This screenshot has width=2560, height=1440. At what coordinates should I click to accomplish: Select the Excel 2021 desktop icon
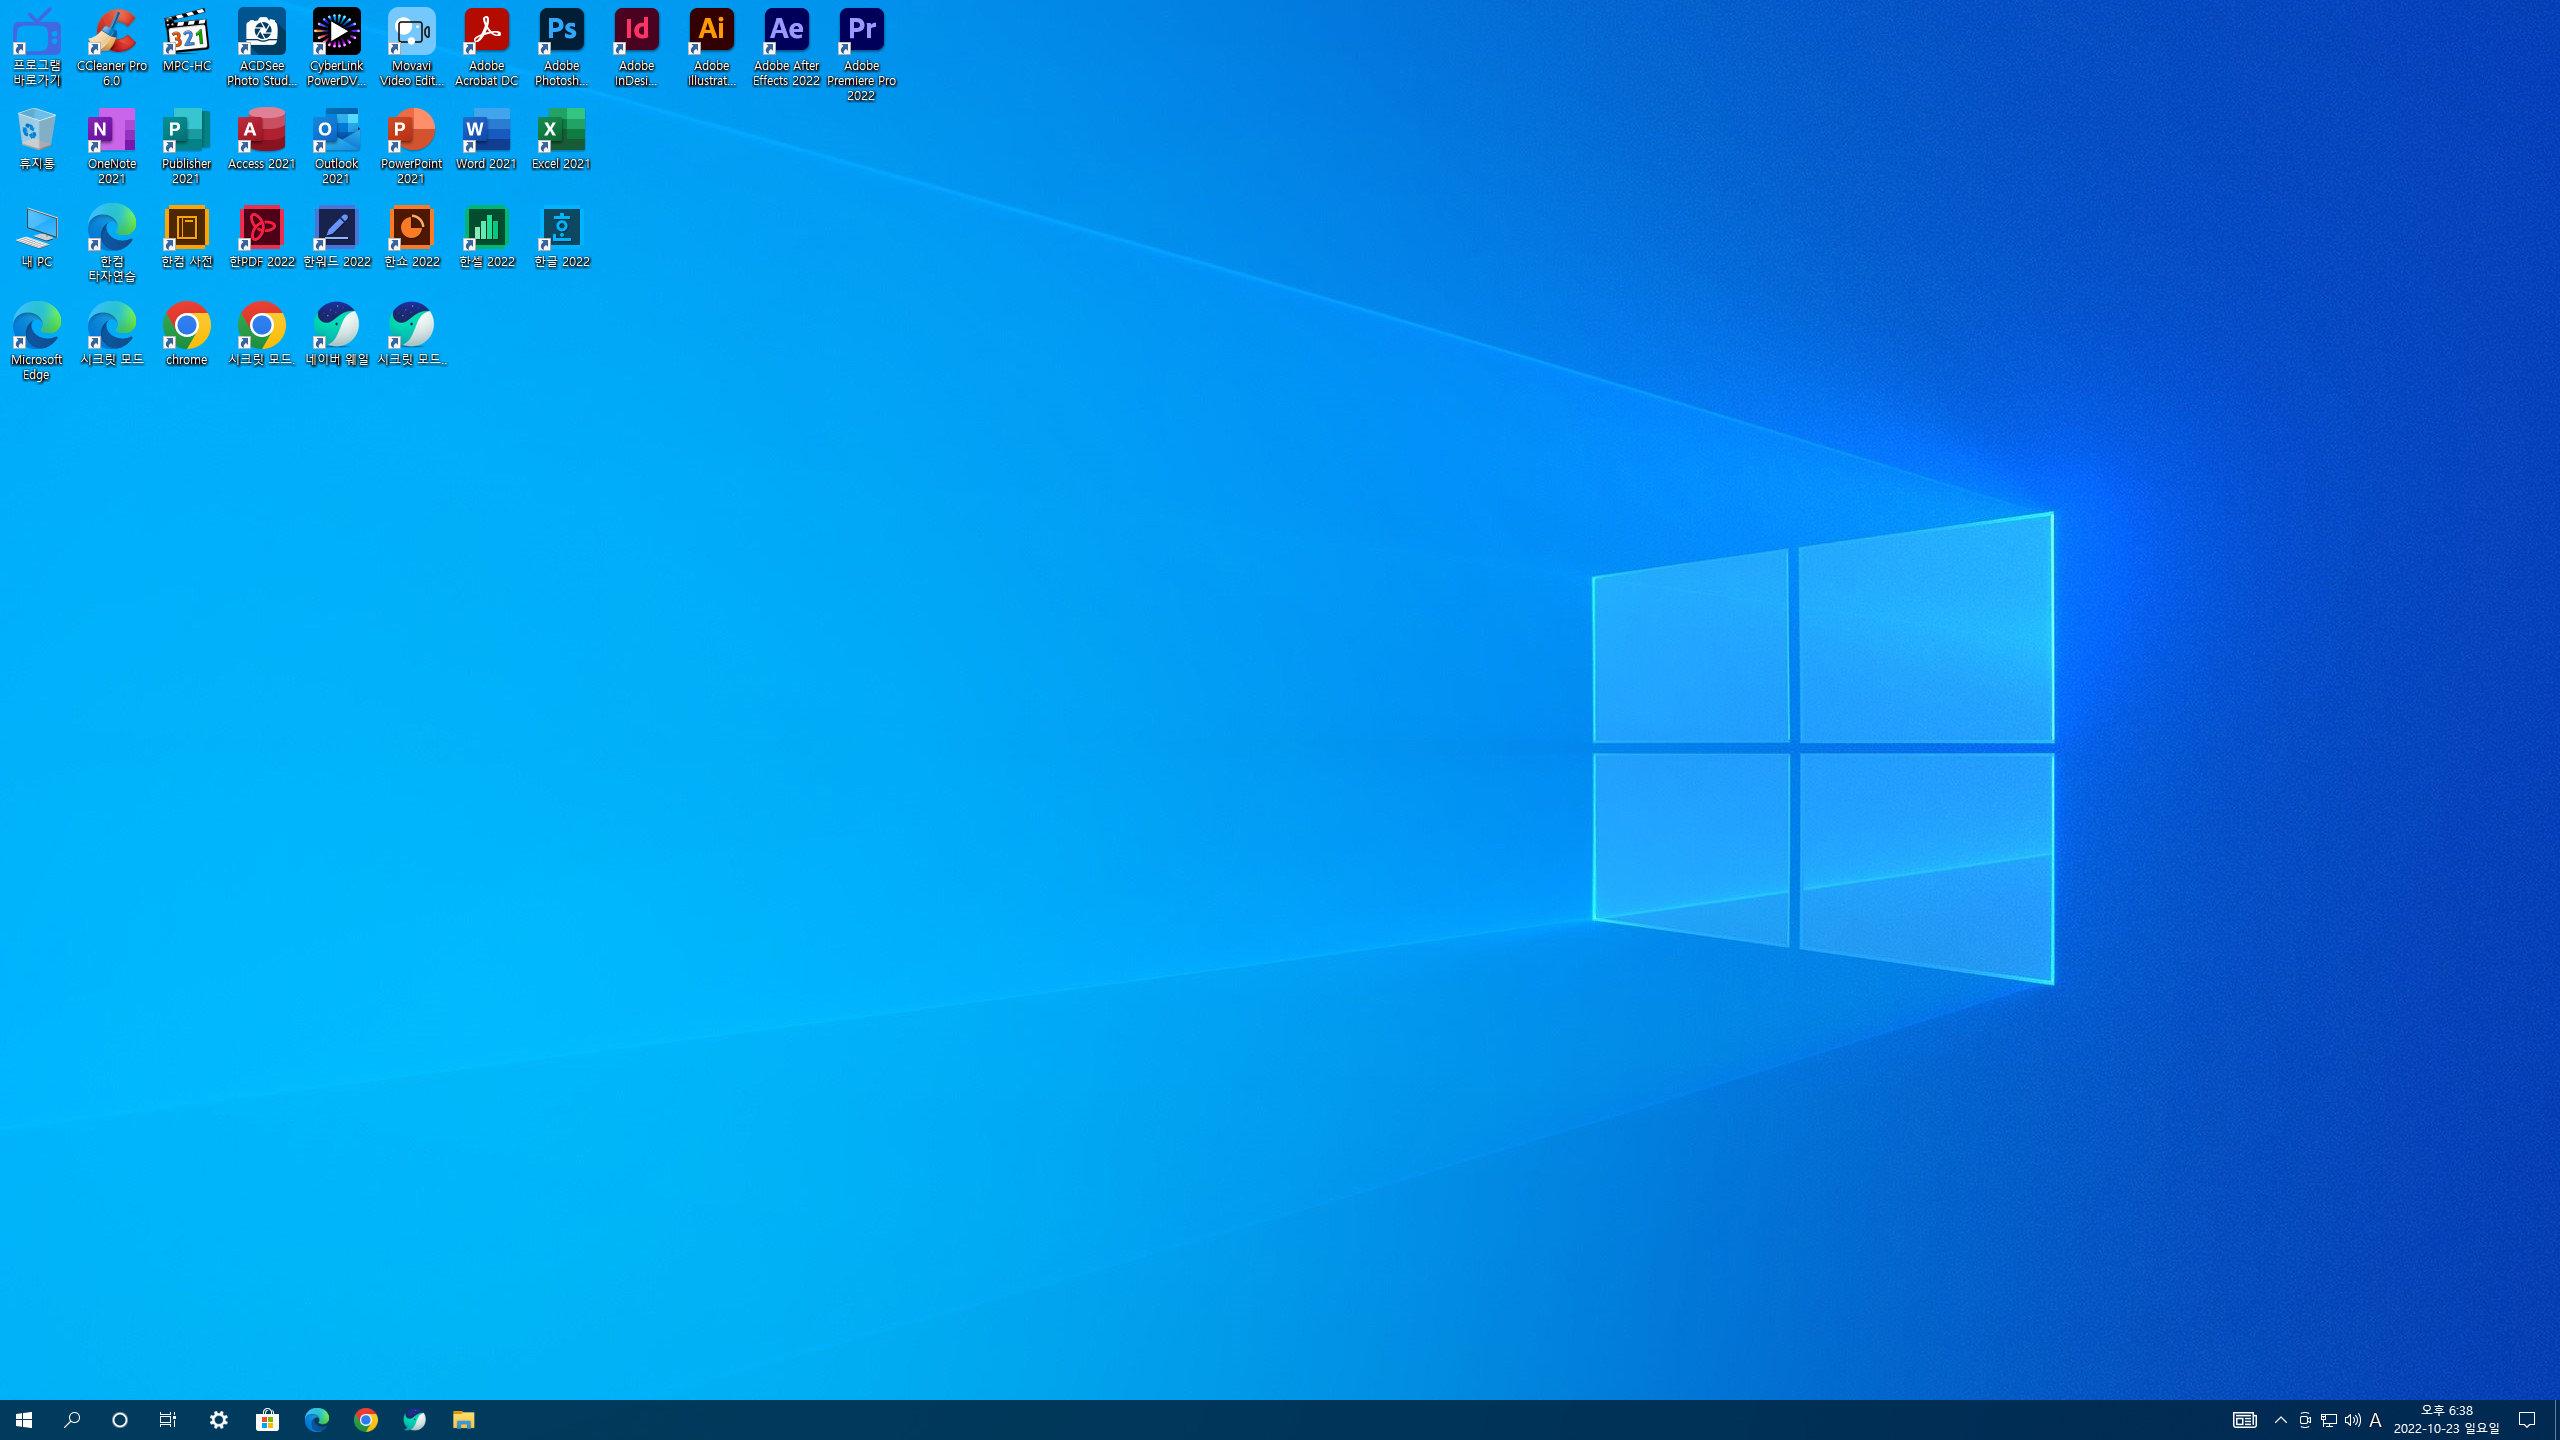point(561,139)
